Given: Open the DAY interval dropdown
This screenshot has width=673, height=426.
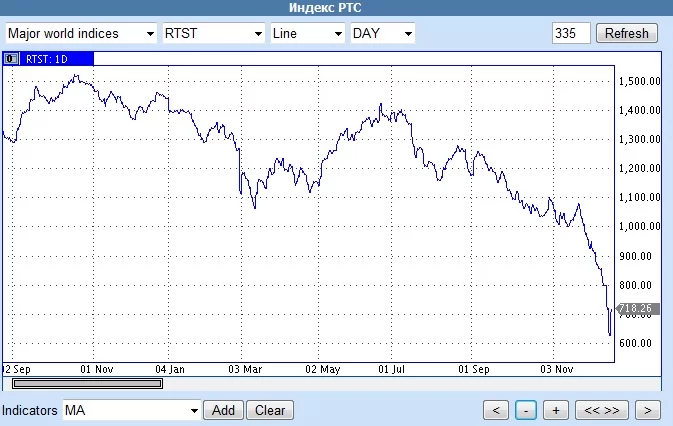Looking at the screenshot, I should (382, 33).
